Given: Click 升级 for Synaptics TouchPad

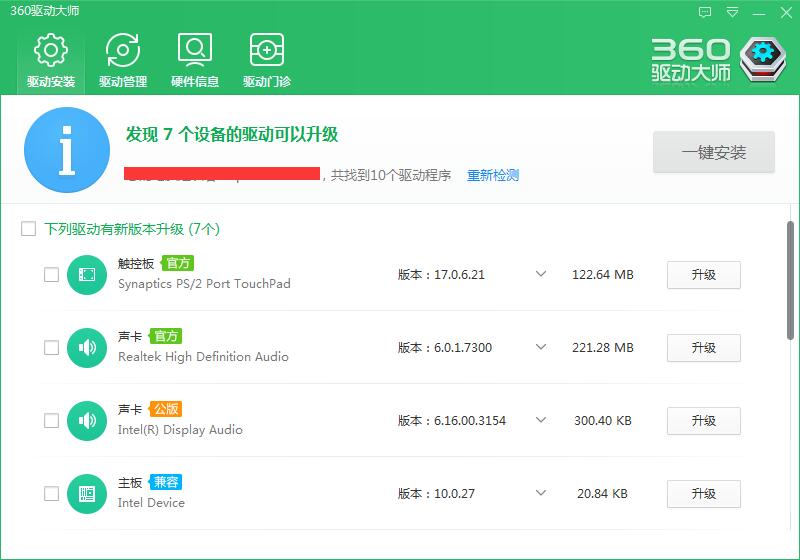Looking at the screenshot, I should 704,275.
